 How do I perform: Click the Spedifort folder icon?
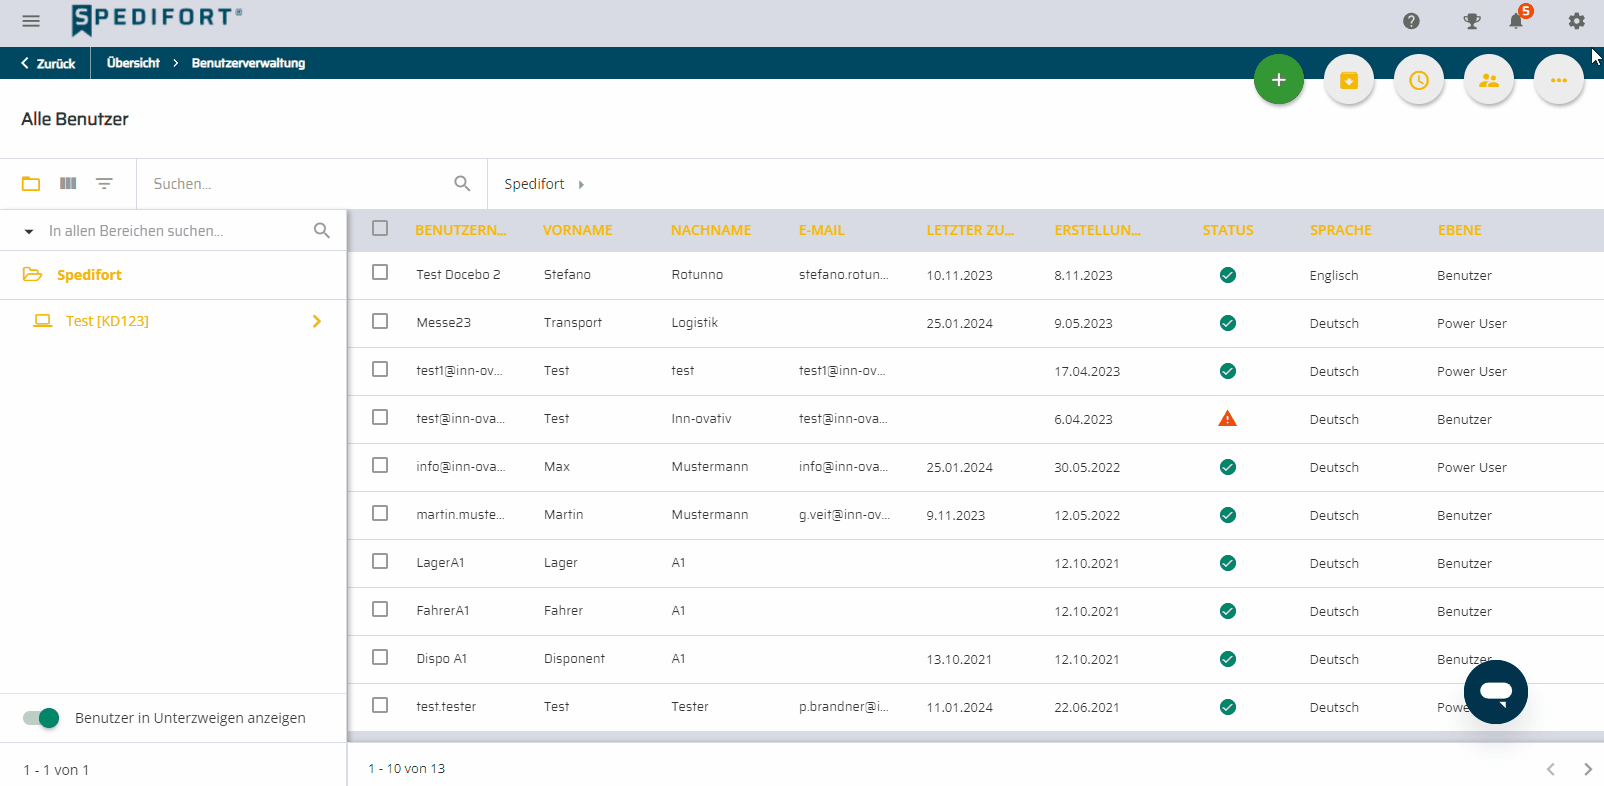point(33,275)
